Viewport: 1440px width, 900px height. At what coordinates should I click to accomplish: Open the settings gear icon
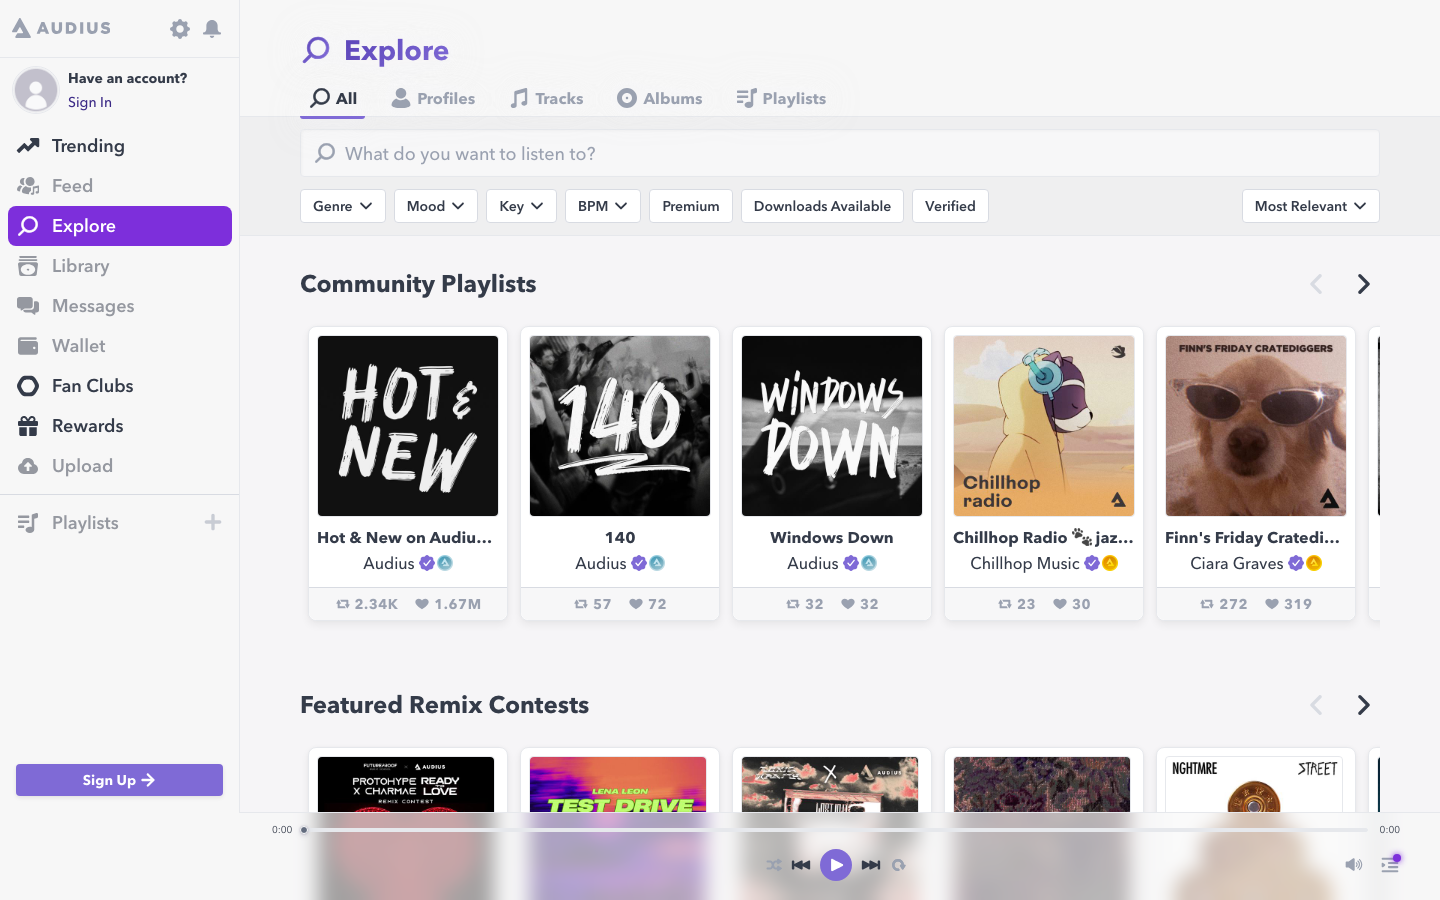tap(180, 29)
